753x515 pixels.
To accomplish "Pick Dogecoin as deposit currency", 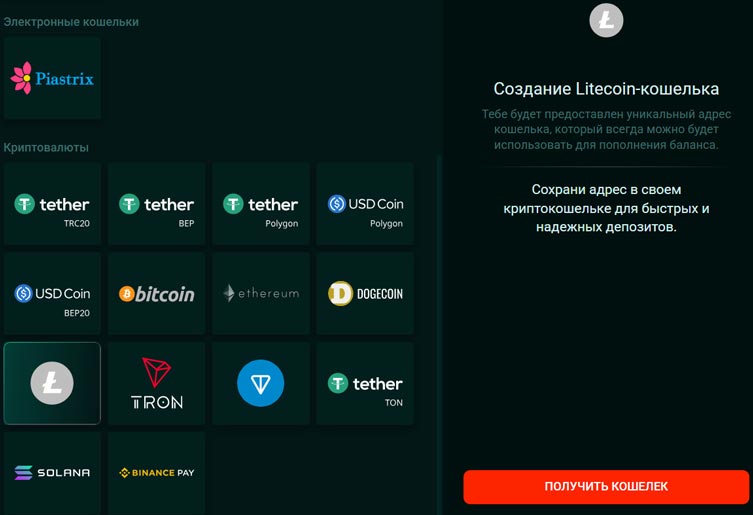I will 365,294.
